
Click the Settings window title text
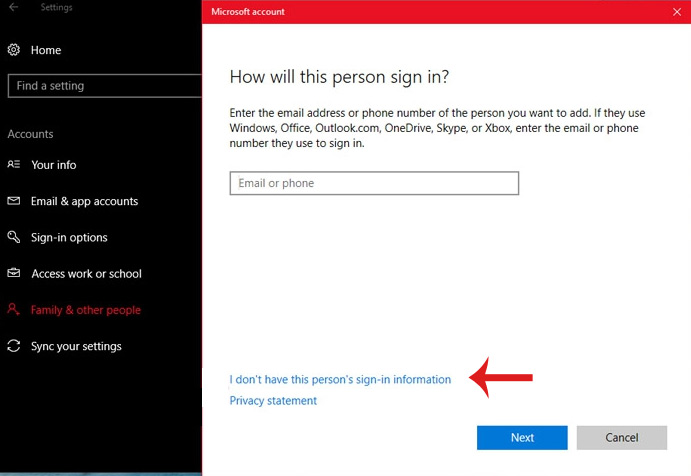(56, 7)
